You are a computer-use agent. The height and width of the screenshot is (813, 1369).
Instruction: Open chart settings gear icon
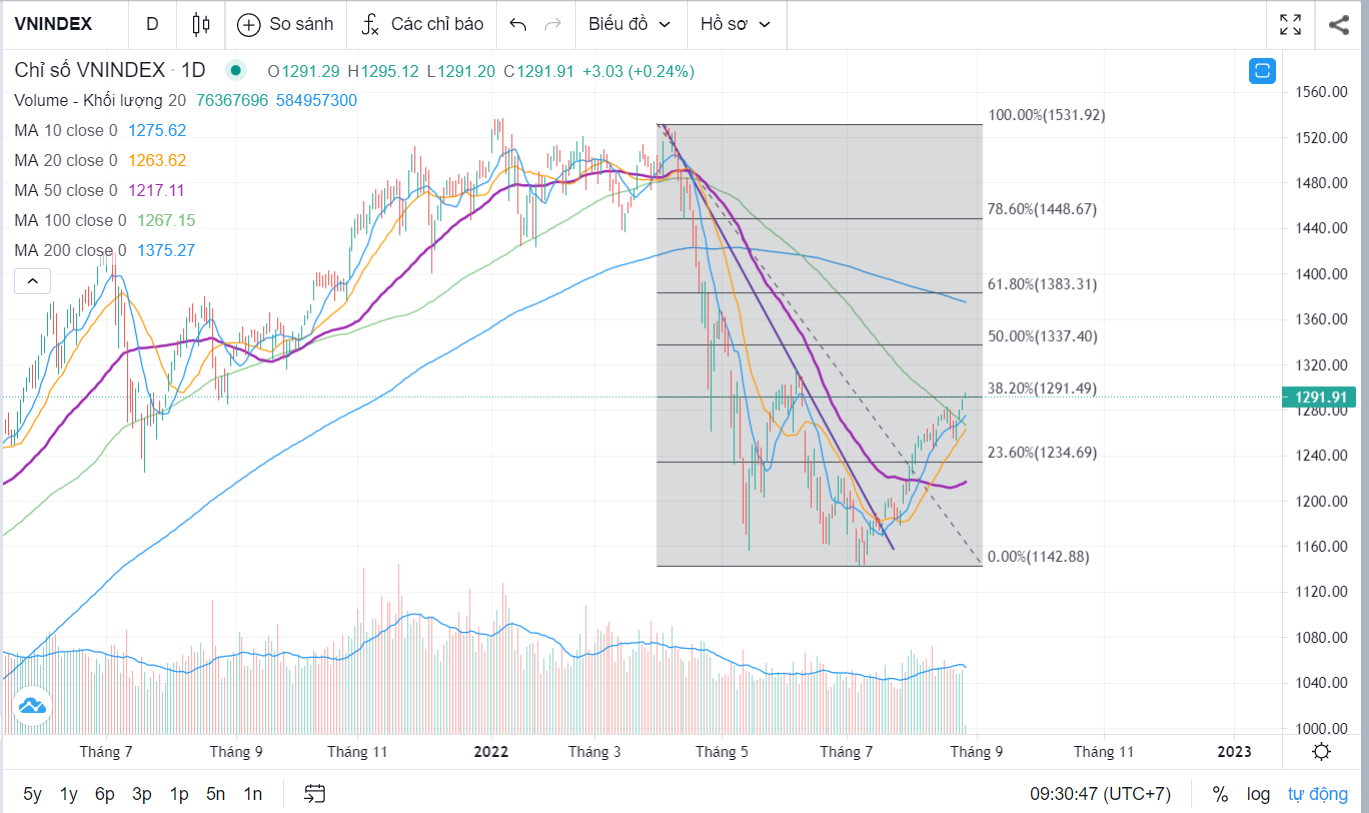point(1321,752)
